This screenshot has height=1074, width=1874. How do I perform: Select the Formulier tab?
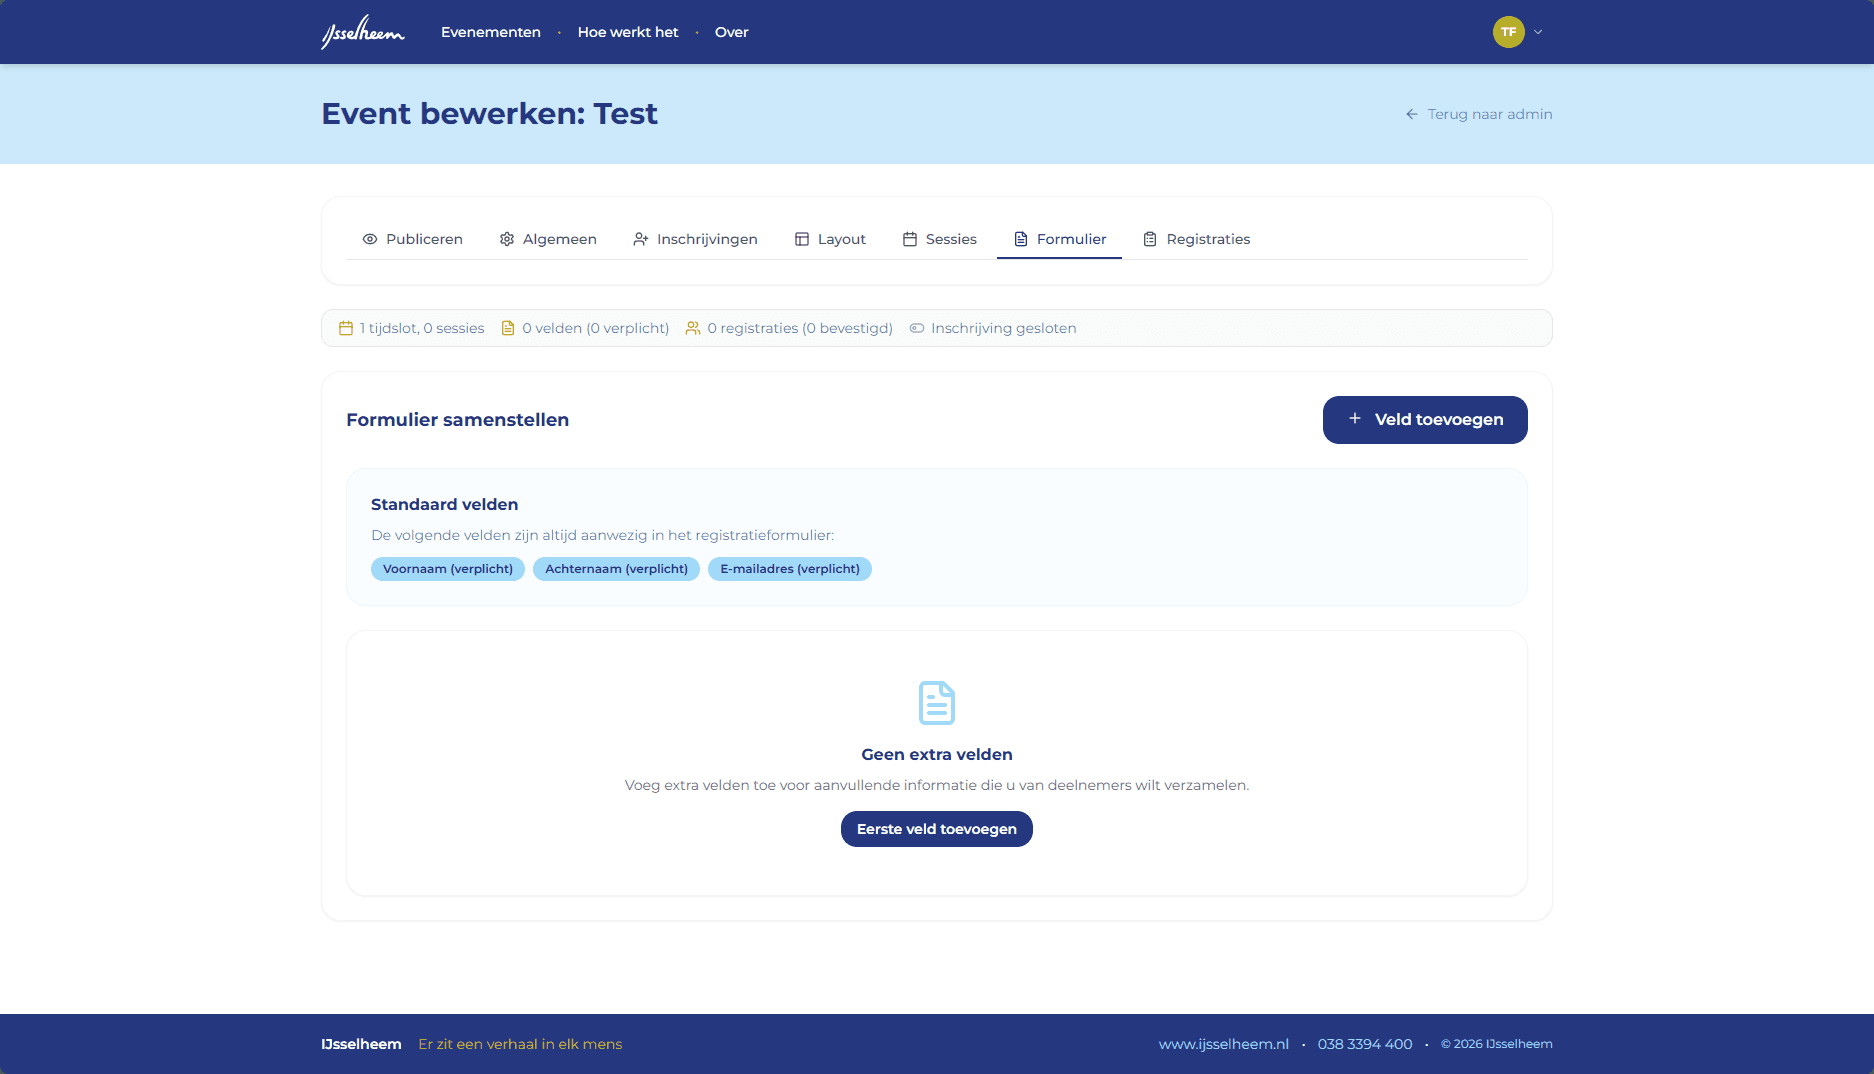point(1059,239)
